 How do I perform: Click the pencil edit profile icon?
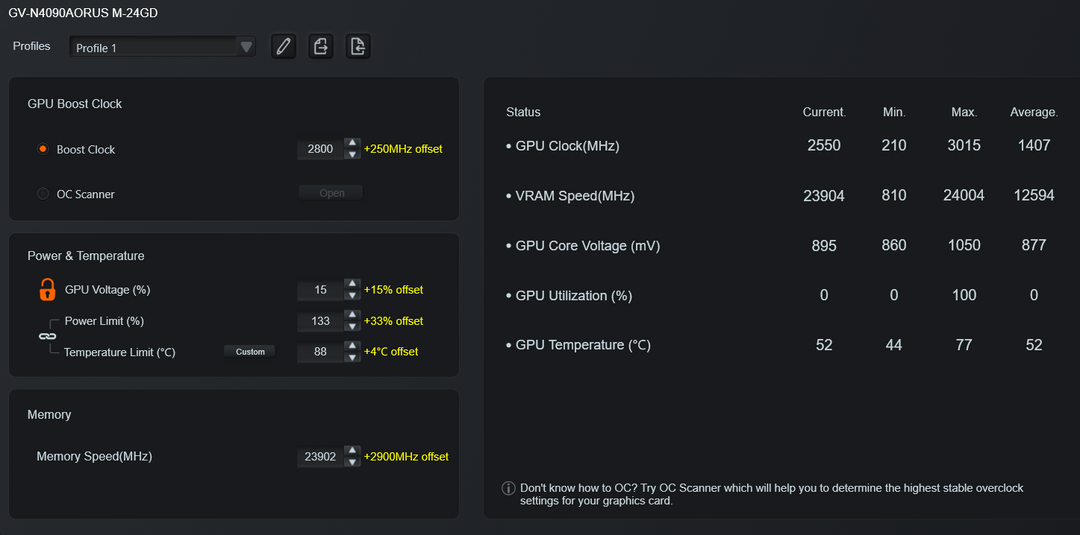pyautogui.click(x=283, y=47)
